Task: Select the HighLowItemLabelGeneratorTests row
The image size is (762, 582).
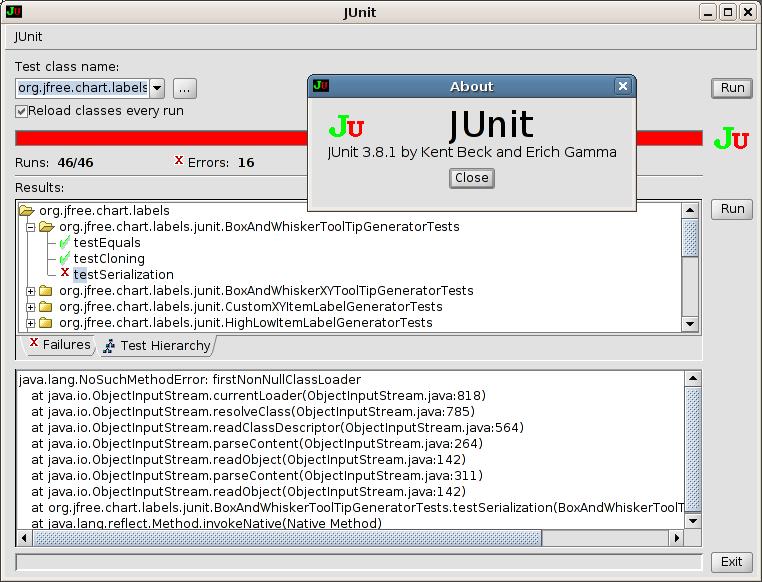Action: pos(245,323)
